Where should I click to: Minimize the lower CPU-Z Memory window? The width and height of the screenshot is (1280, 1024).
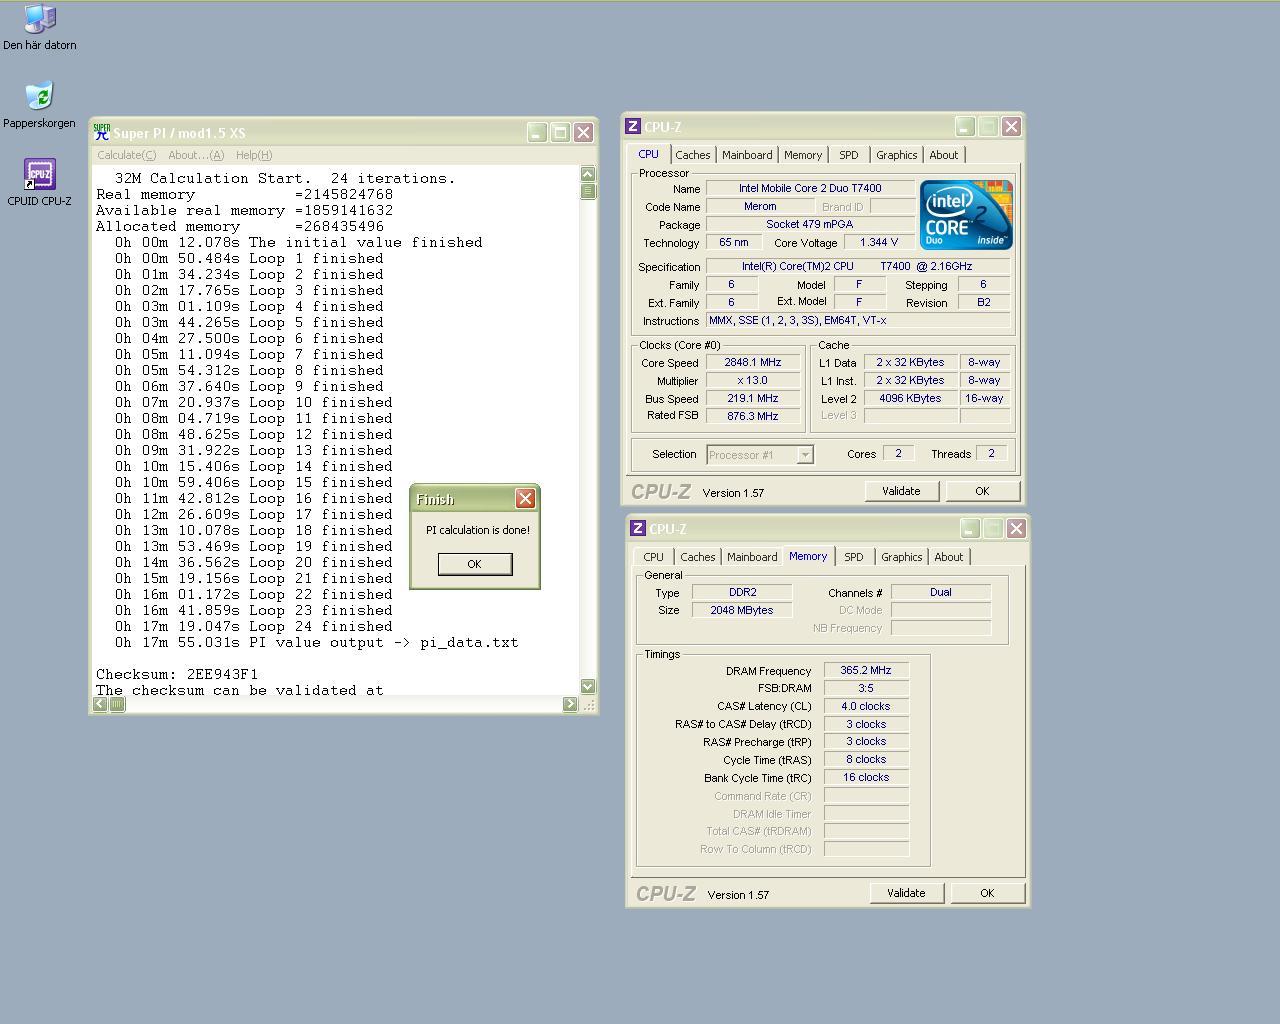(970, 528)
